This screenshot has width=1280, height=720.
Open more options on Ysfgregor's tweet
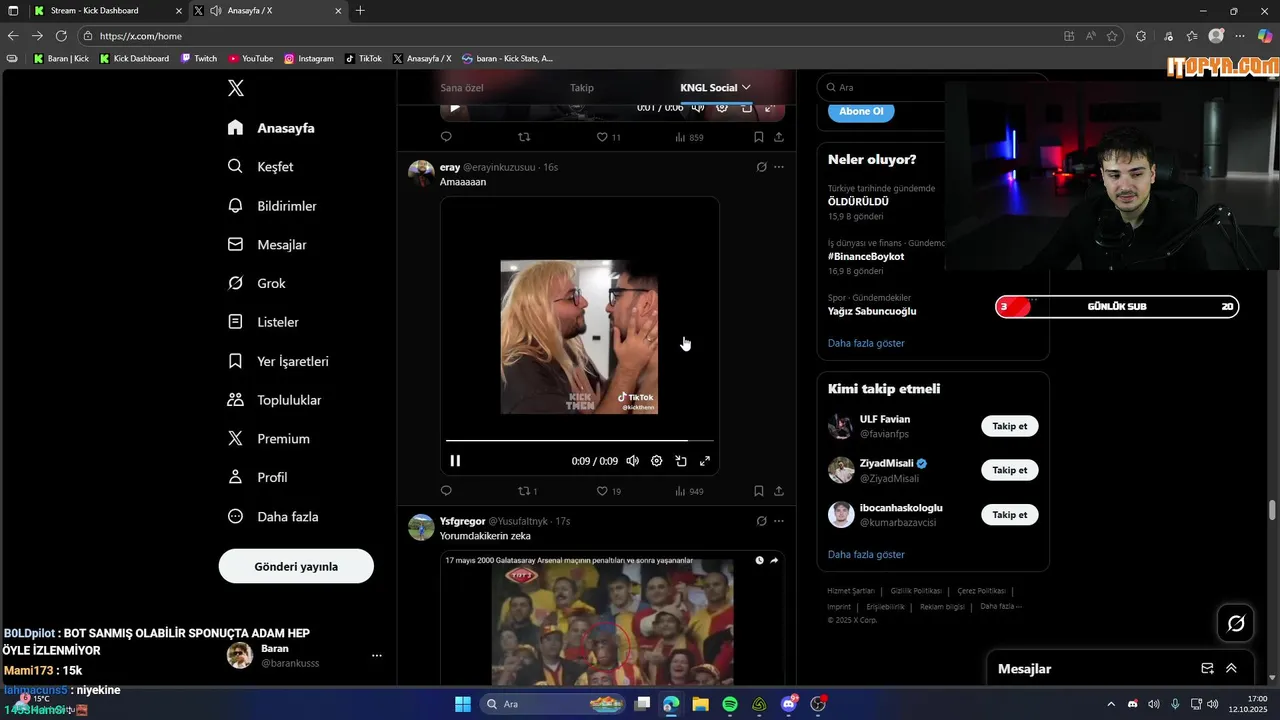pyautogui.click(x=779, y=521)
